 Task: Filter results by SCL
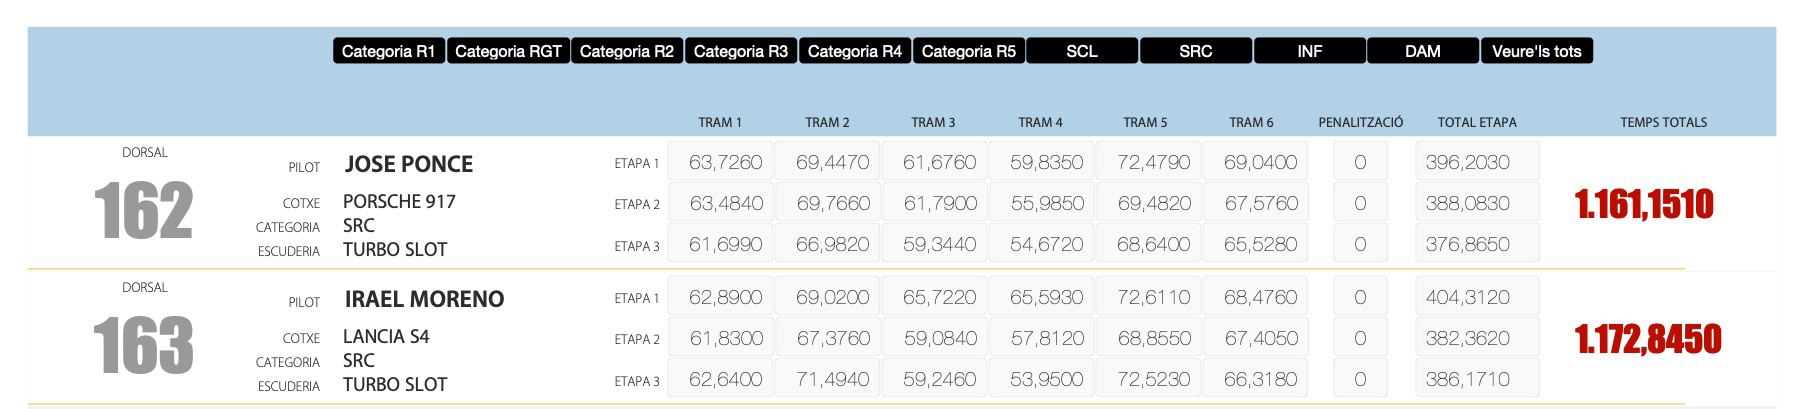[1082, 51]
